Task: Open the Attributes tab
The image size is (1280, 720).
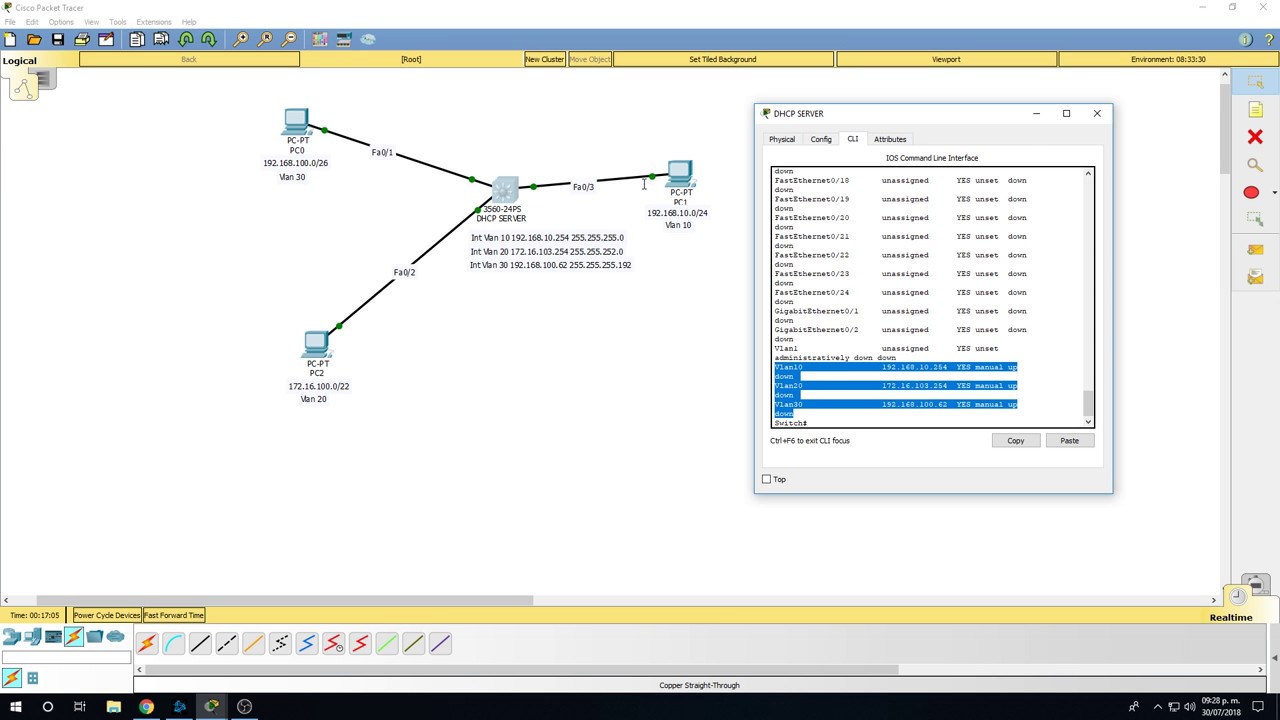Action: pyautogui.click(x=890, y=139)
